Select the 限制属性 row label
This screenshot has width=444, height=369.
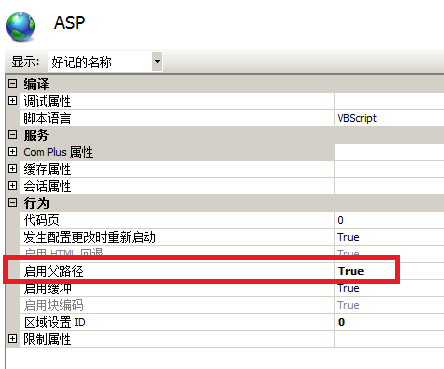[x=47, y=339]
